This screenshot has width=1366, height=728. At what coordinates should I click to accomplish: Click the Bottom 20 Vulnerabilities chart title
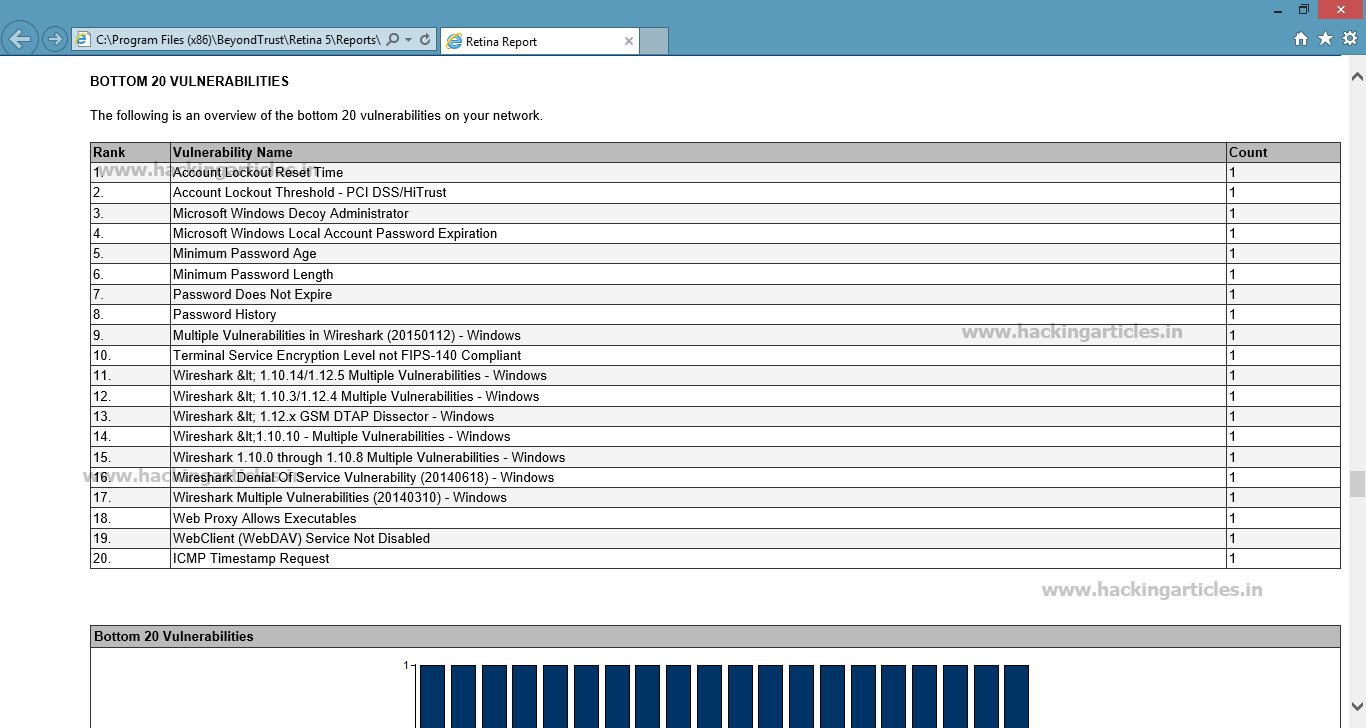click(174, 636)
